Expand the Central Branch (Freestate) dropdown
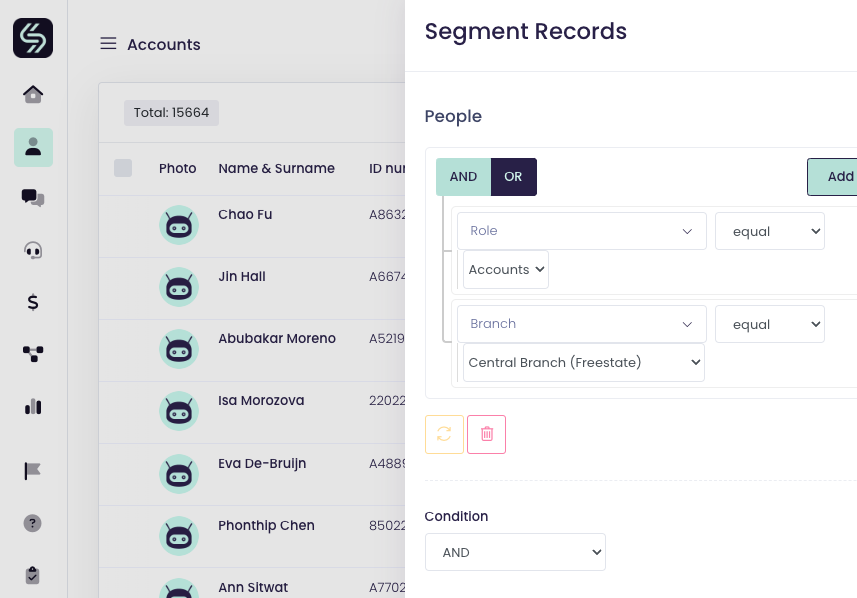Image resolution: width=857 pixels, height=598 pixels. pos(583,362)
